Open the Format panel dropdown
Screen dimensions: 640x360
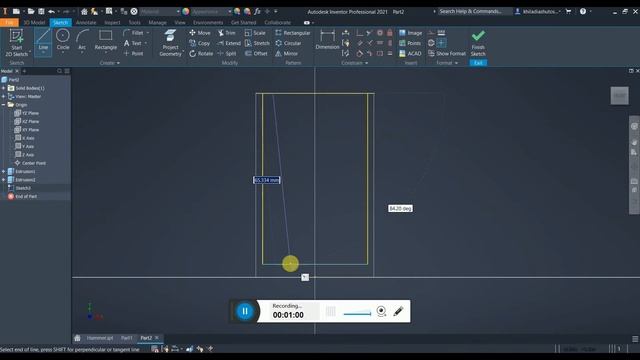pyautogui.click(x=447, y=63)
